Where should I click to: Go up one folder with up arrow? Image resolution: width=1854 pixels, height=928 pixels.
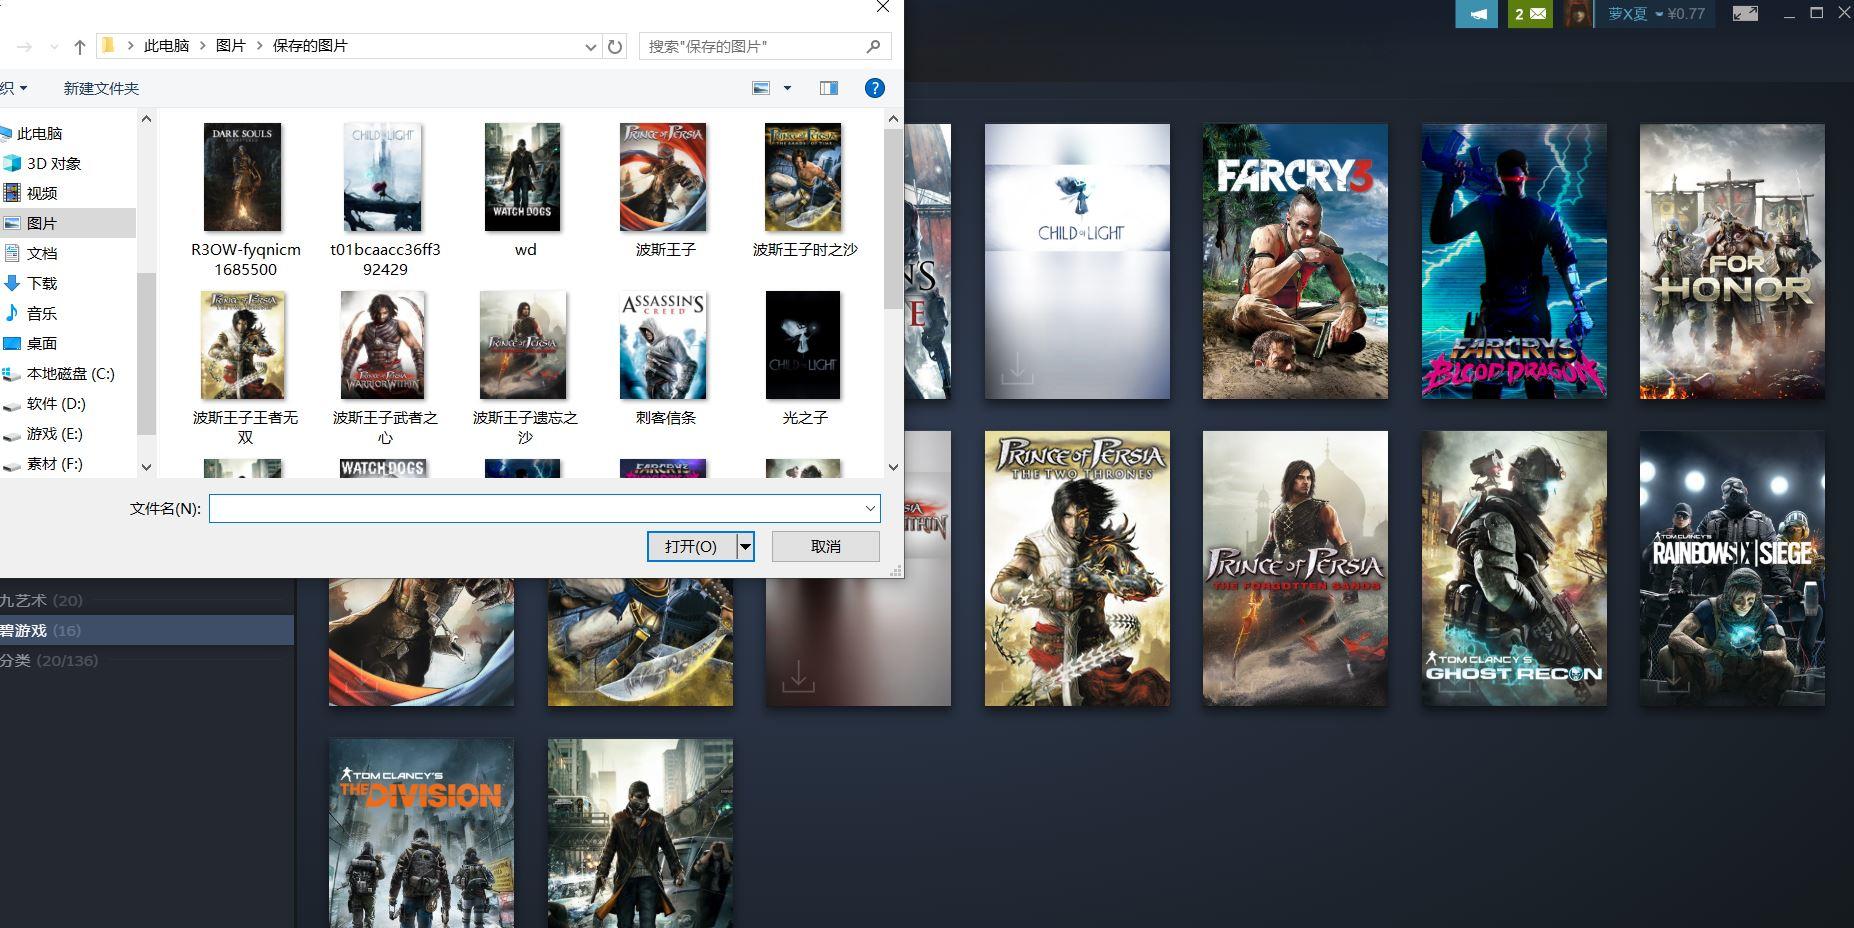tap(80, 46)
